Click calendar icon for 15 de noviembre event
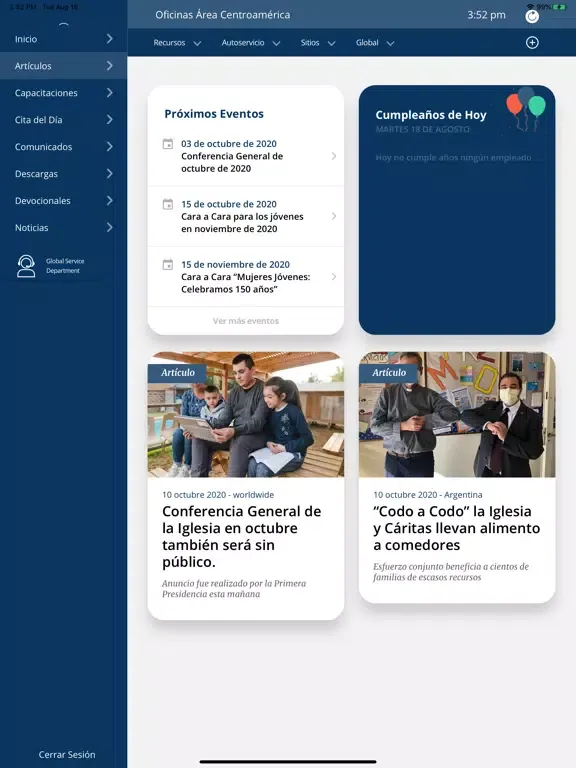The height and width of the screenshot is (768, 576). click(168, 264)
